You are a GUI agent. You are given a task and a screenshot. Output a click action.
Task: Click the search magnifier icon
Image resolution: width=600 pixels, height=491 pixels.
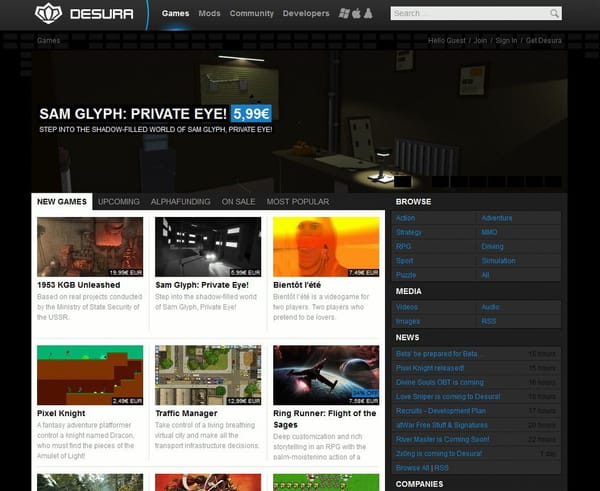click(554, 13)
